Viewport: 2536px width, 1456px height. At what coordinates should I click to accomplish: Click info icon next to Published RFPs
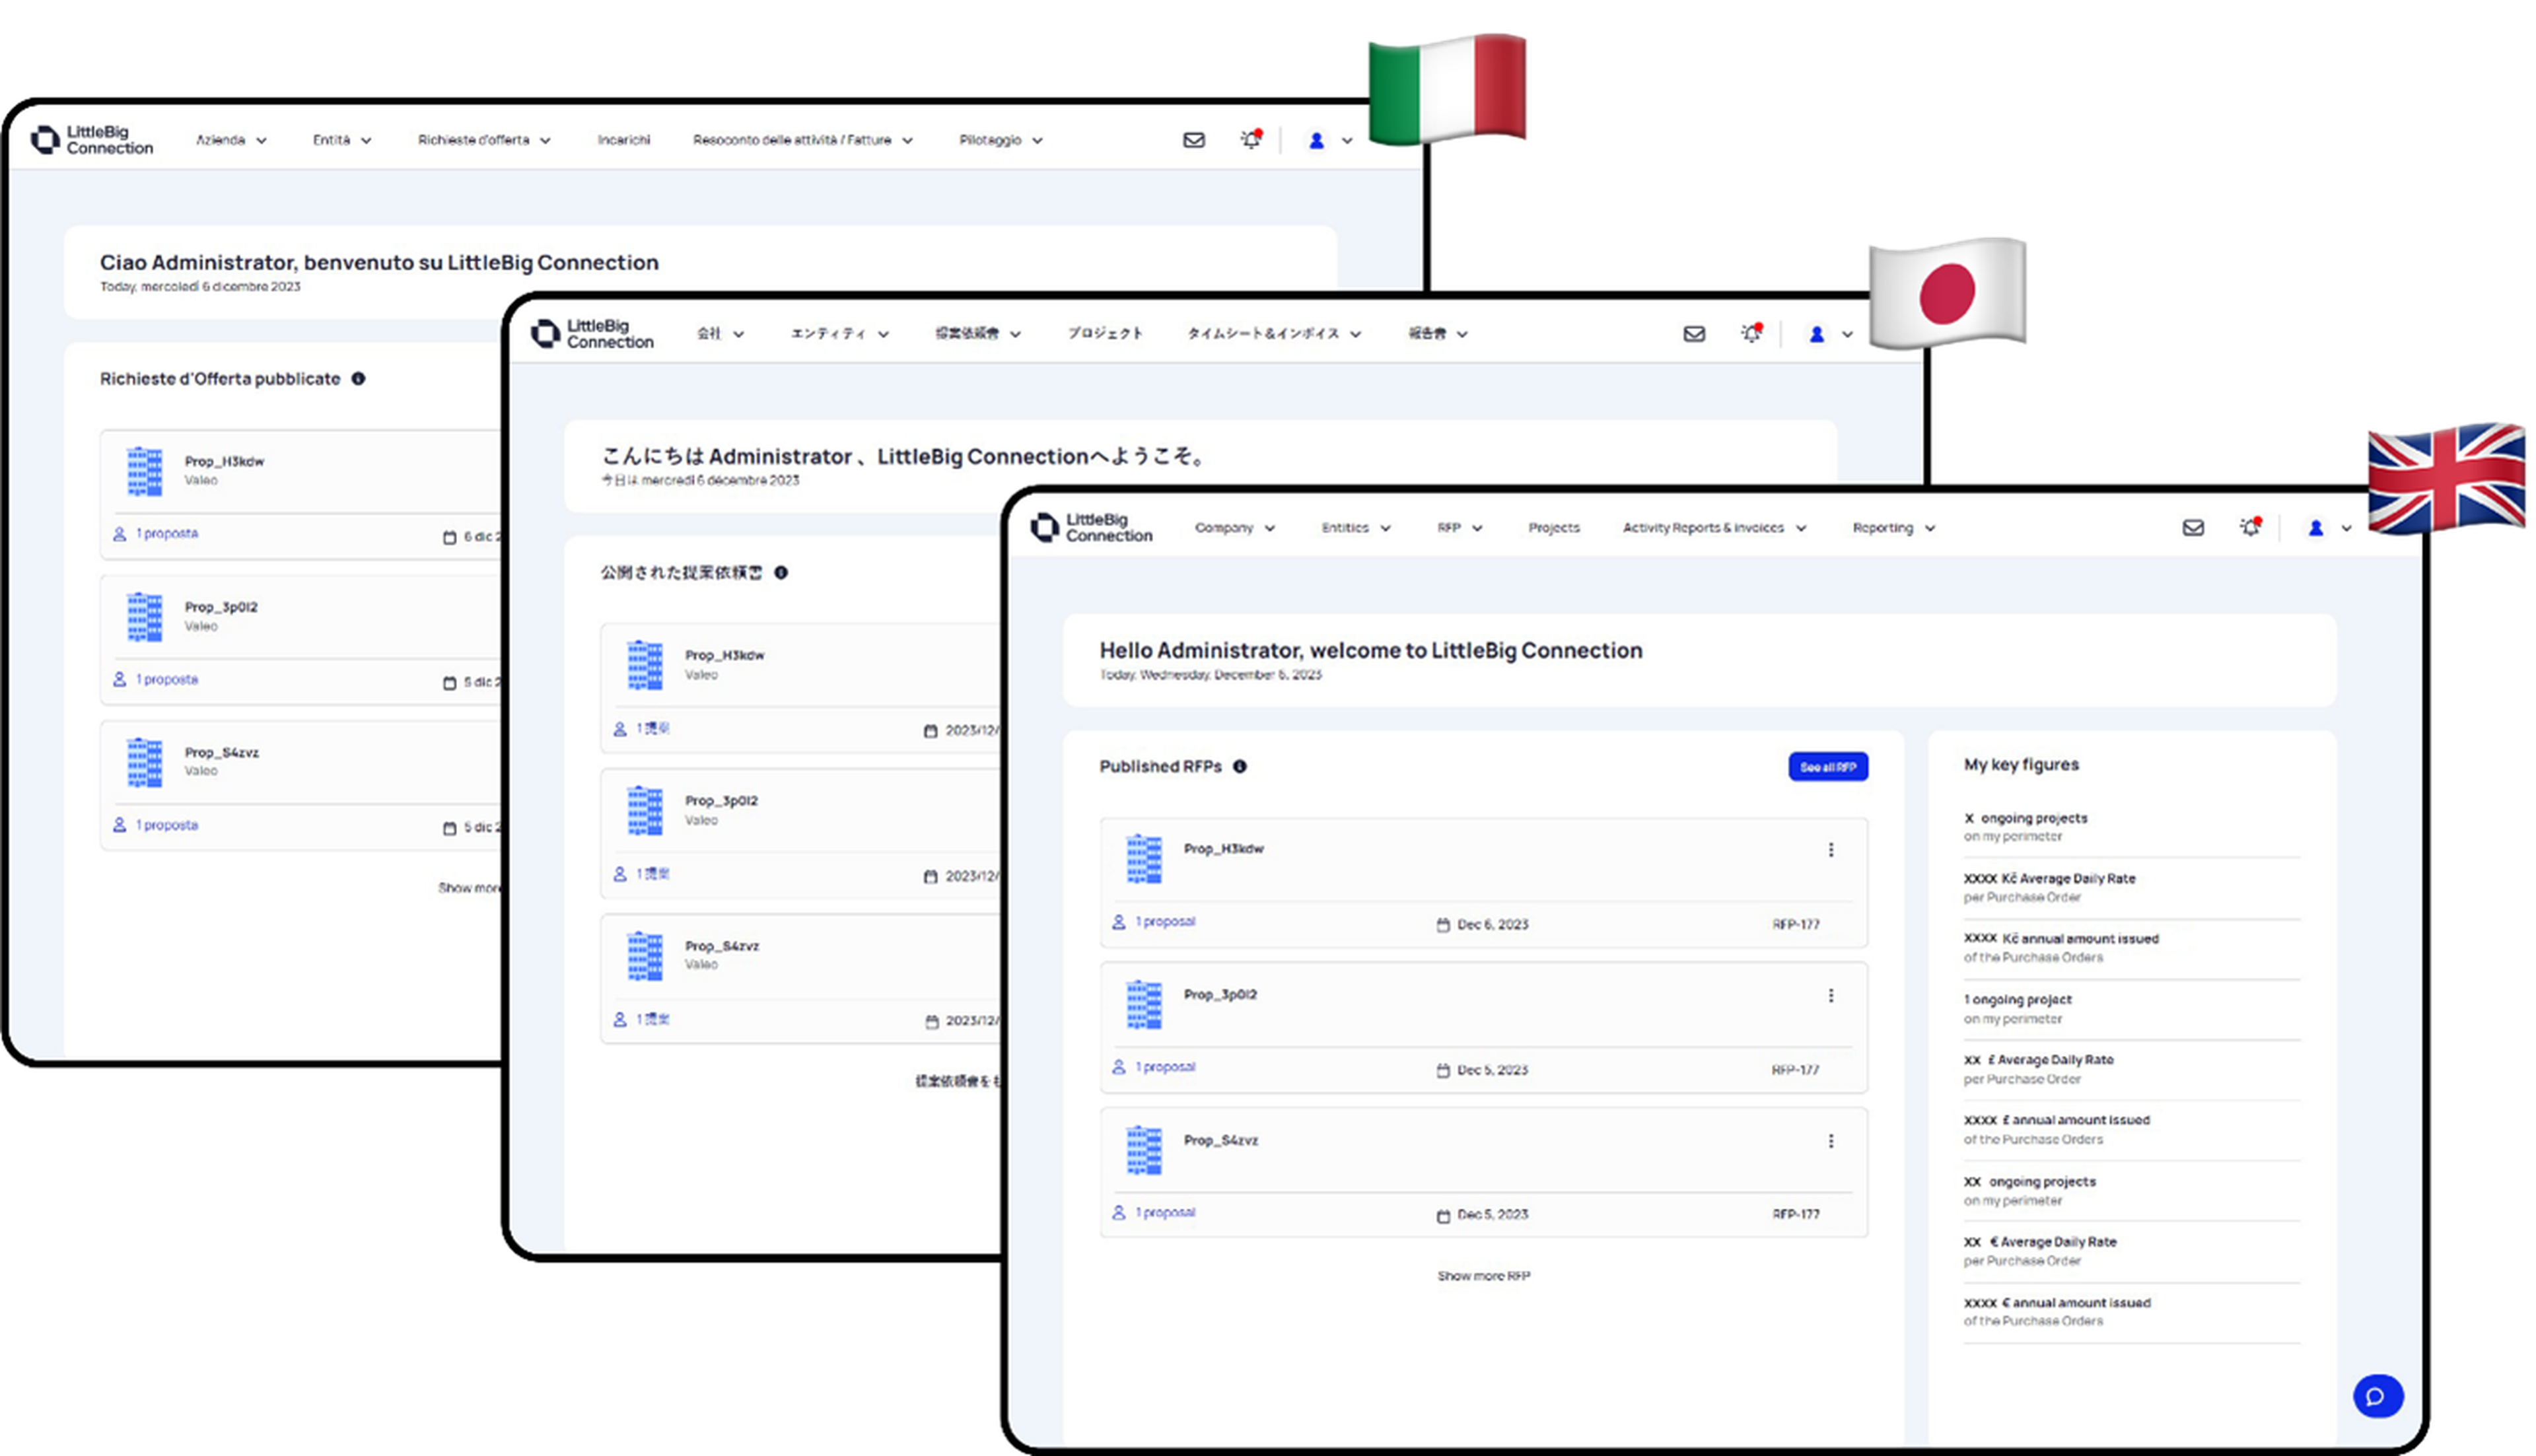(x=1240, y=766)
